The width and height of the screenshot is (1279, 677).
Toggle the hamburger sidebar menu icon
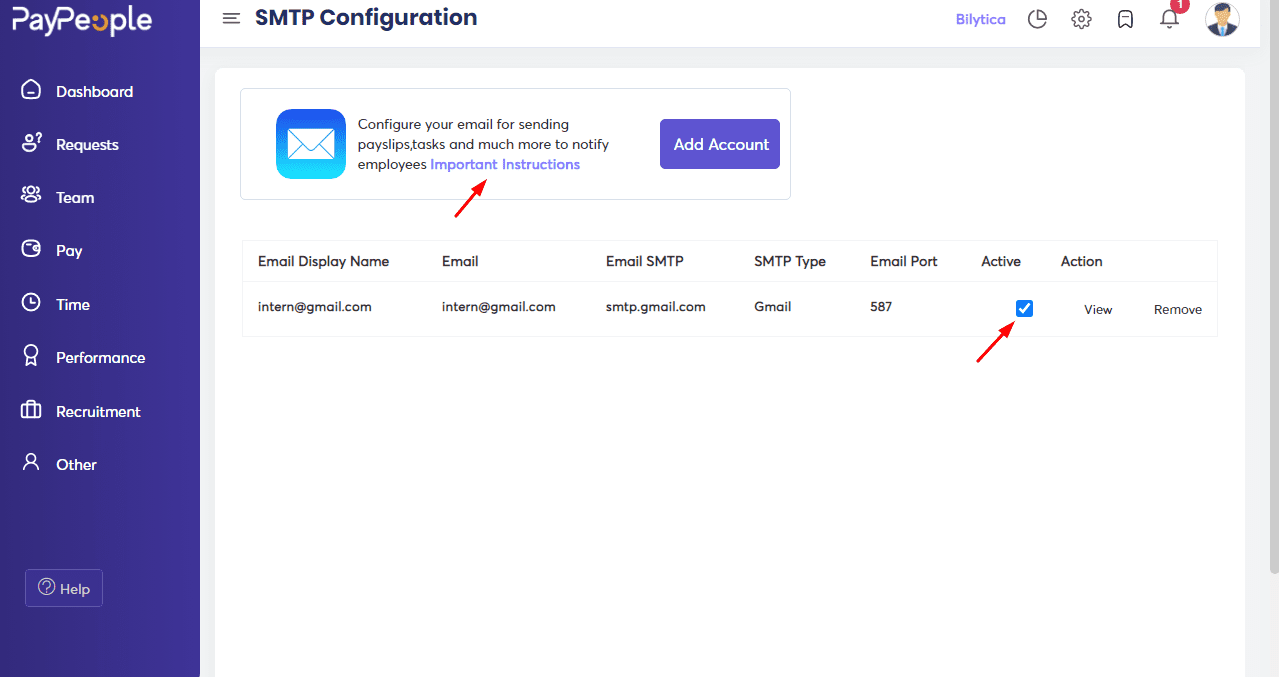point(231,19)
